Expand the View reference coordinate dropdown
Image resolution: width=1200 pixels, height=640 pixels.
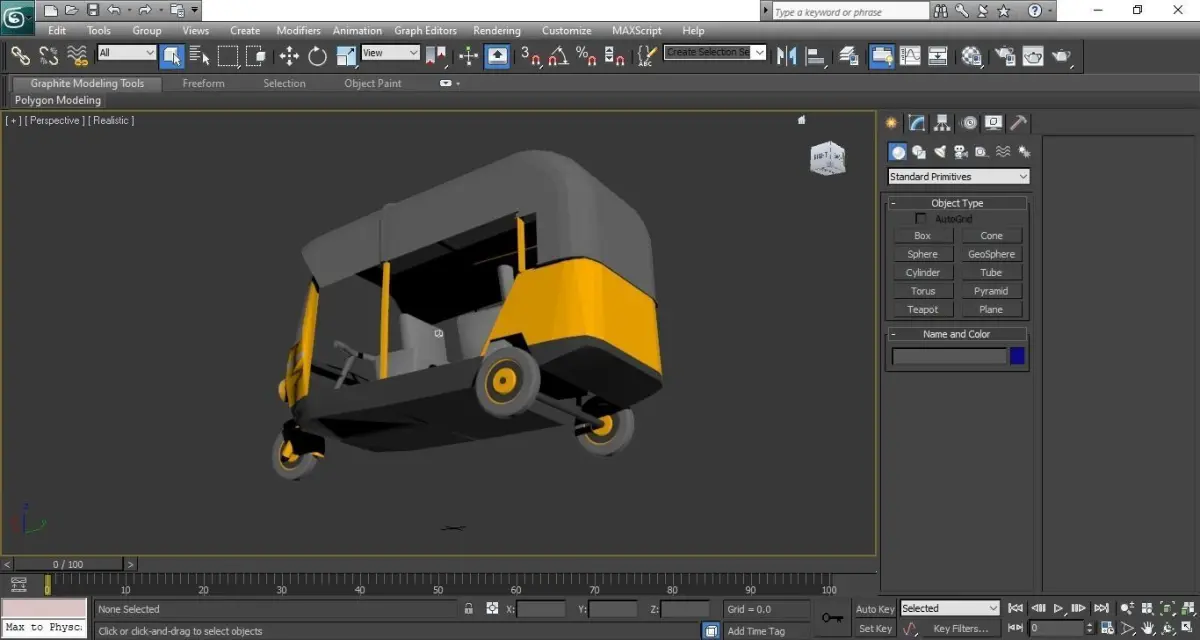[390, 53]
